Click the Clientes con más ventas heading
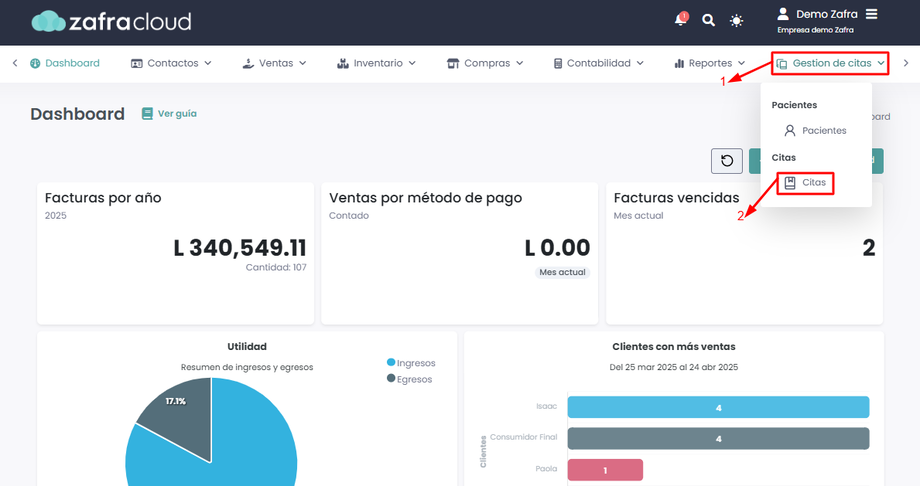920x486 pixels. point(674,347)
